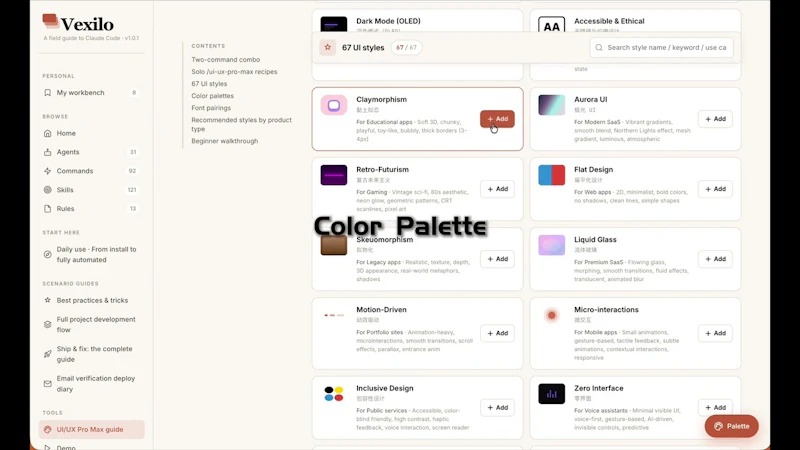
Task: Click Ship & fix rocket icon
Action: tap(47, 354)
